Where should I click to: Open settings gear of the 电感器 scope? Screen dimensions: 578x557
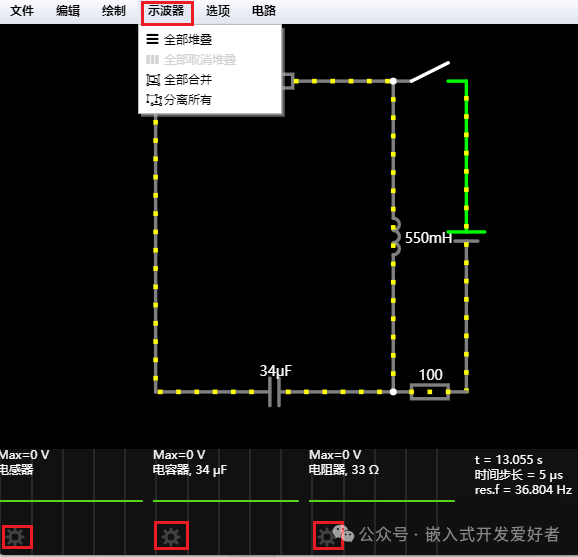(x=16, y=537)
